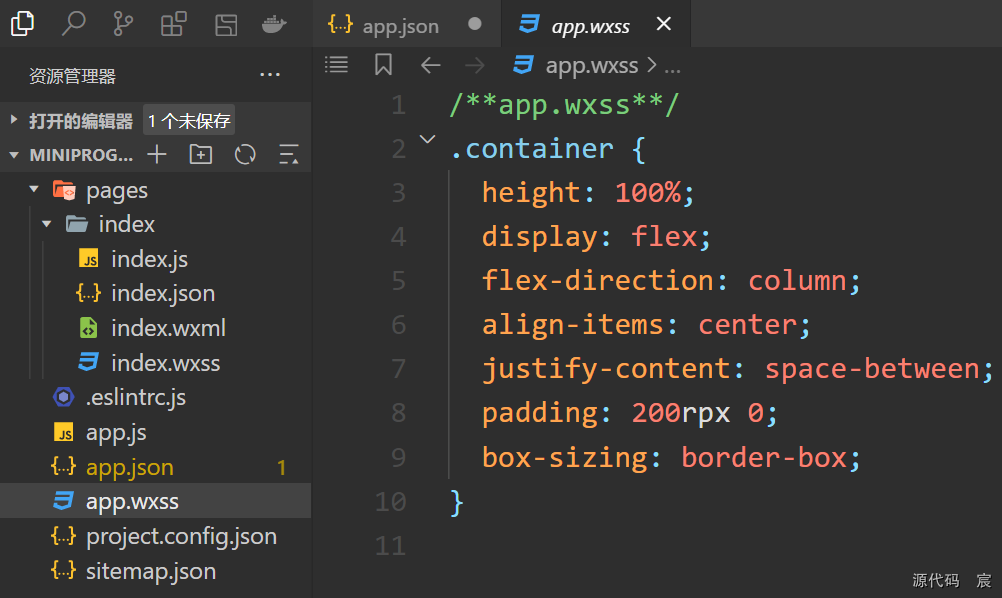Click the CSS icon in breadcrumb
The height and width of the screenshot is (598, 1002).
tap(523, 65)
